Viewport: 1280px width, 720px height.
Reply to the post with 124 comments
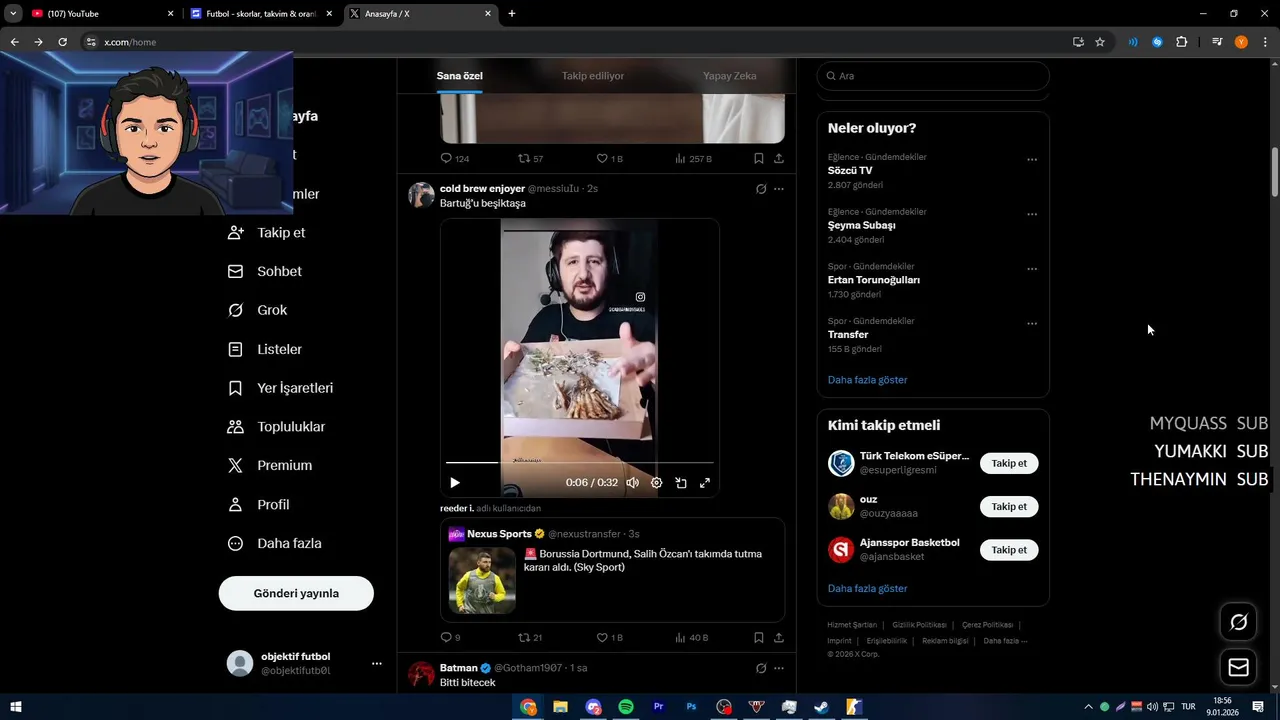coord(455,159)
